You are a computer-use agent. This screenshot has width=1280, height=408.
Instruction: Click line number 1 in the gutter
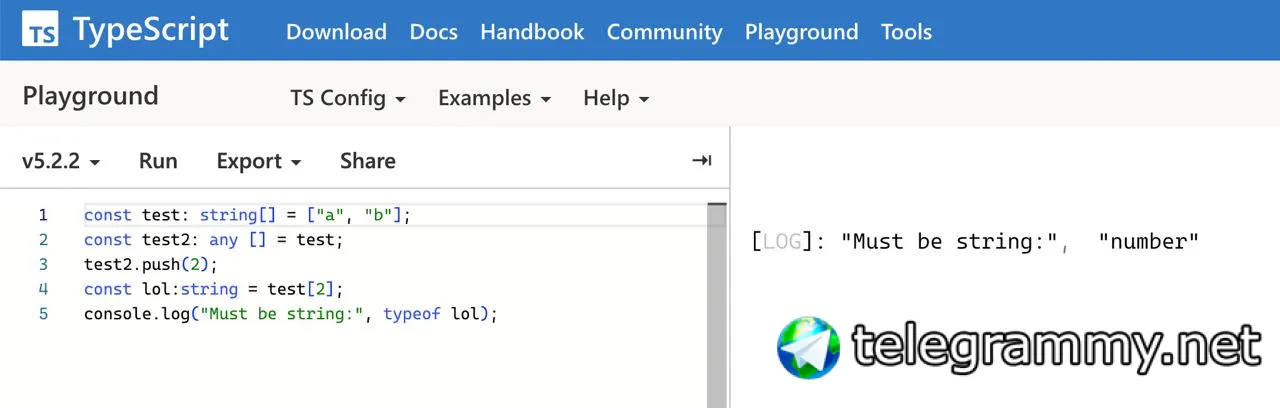[43, 215]
